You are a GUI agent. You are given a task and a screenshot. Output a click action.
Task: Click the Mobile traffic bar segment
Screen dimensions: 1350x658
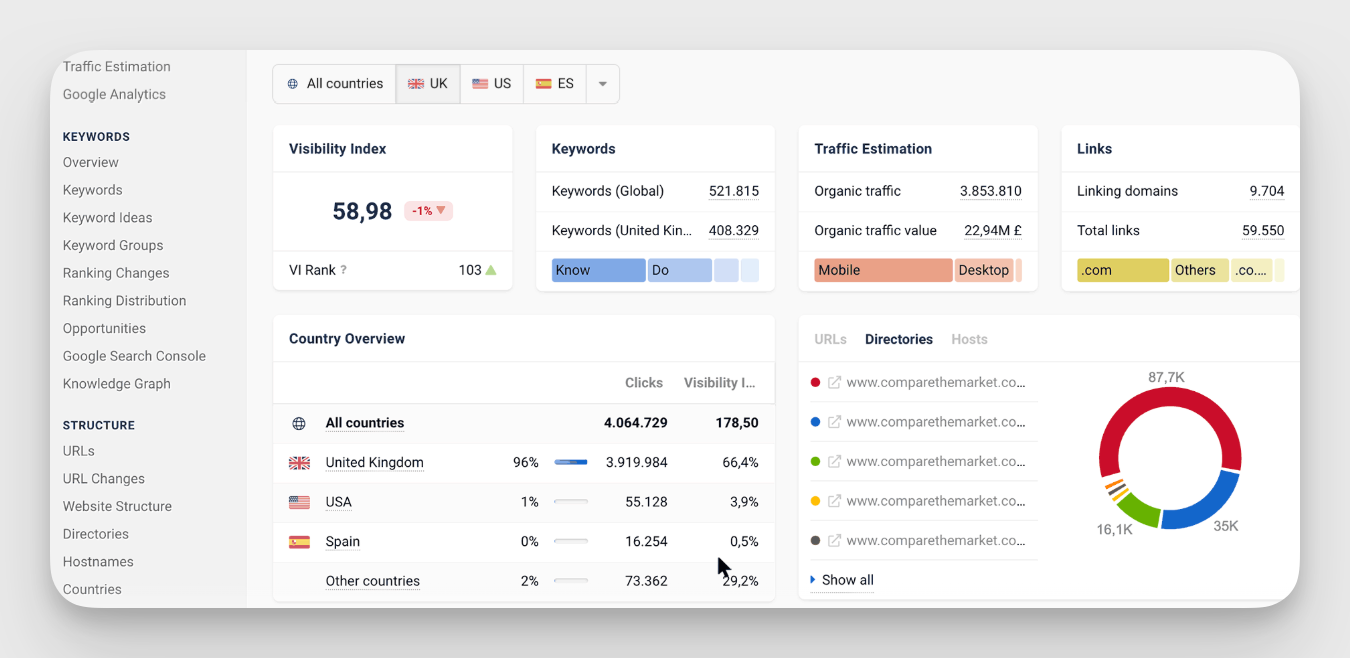click(x=882, y=270)
